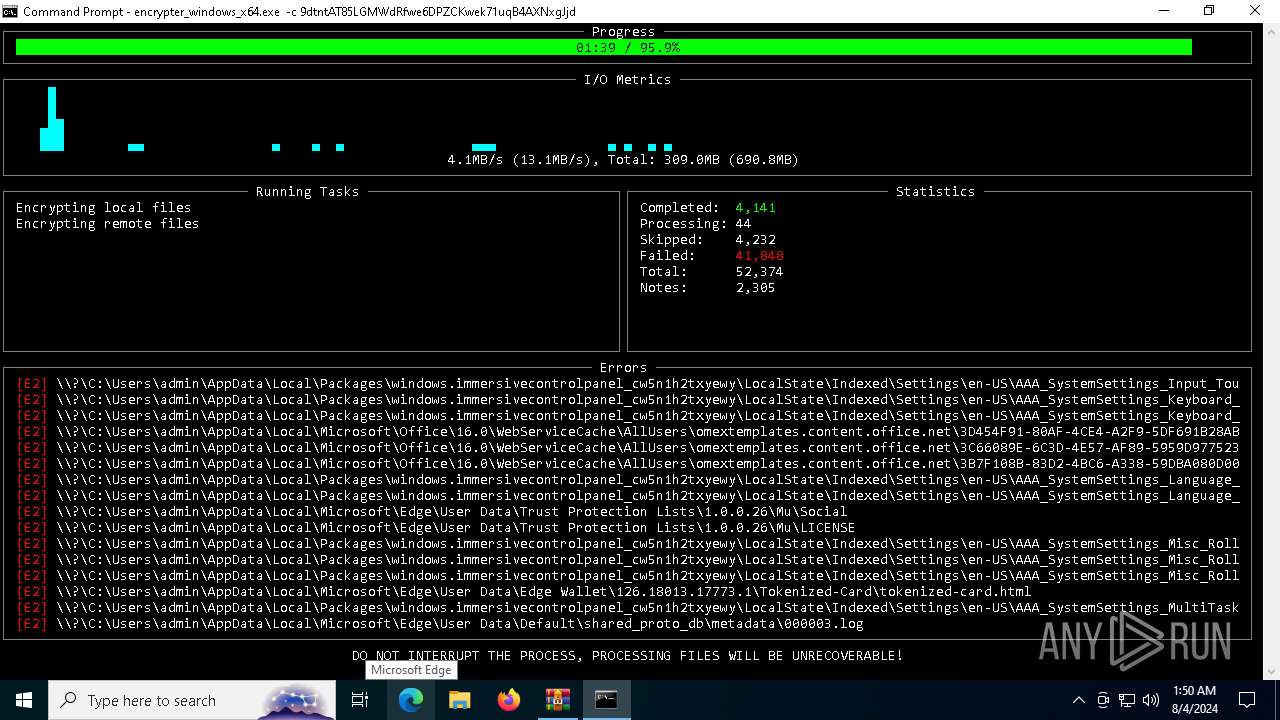The height and width of the screenshot is (720, 1280).
Task: Click the Skipped count 4,232
Action: pyautogui.click(x=755, y=240)
